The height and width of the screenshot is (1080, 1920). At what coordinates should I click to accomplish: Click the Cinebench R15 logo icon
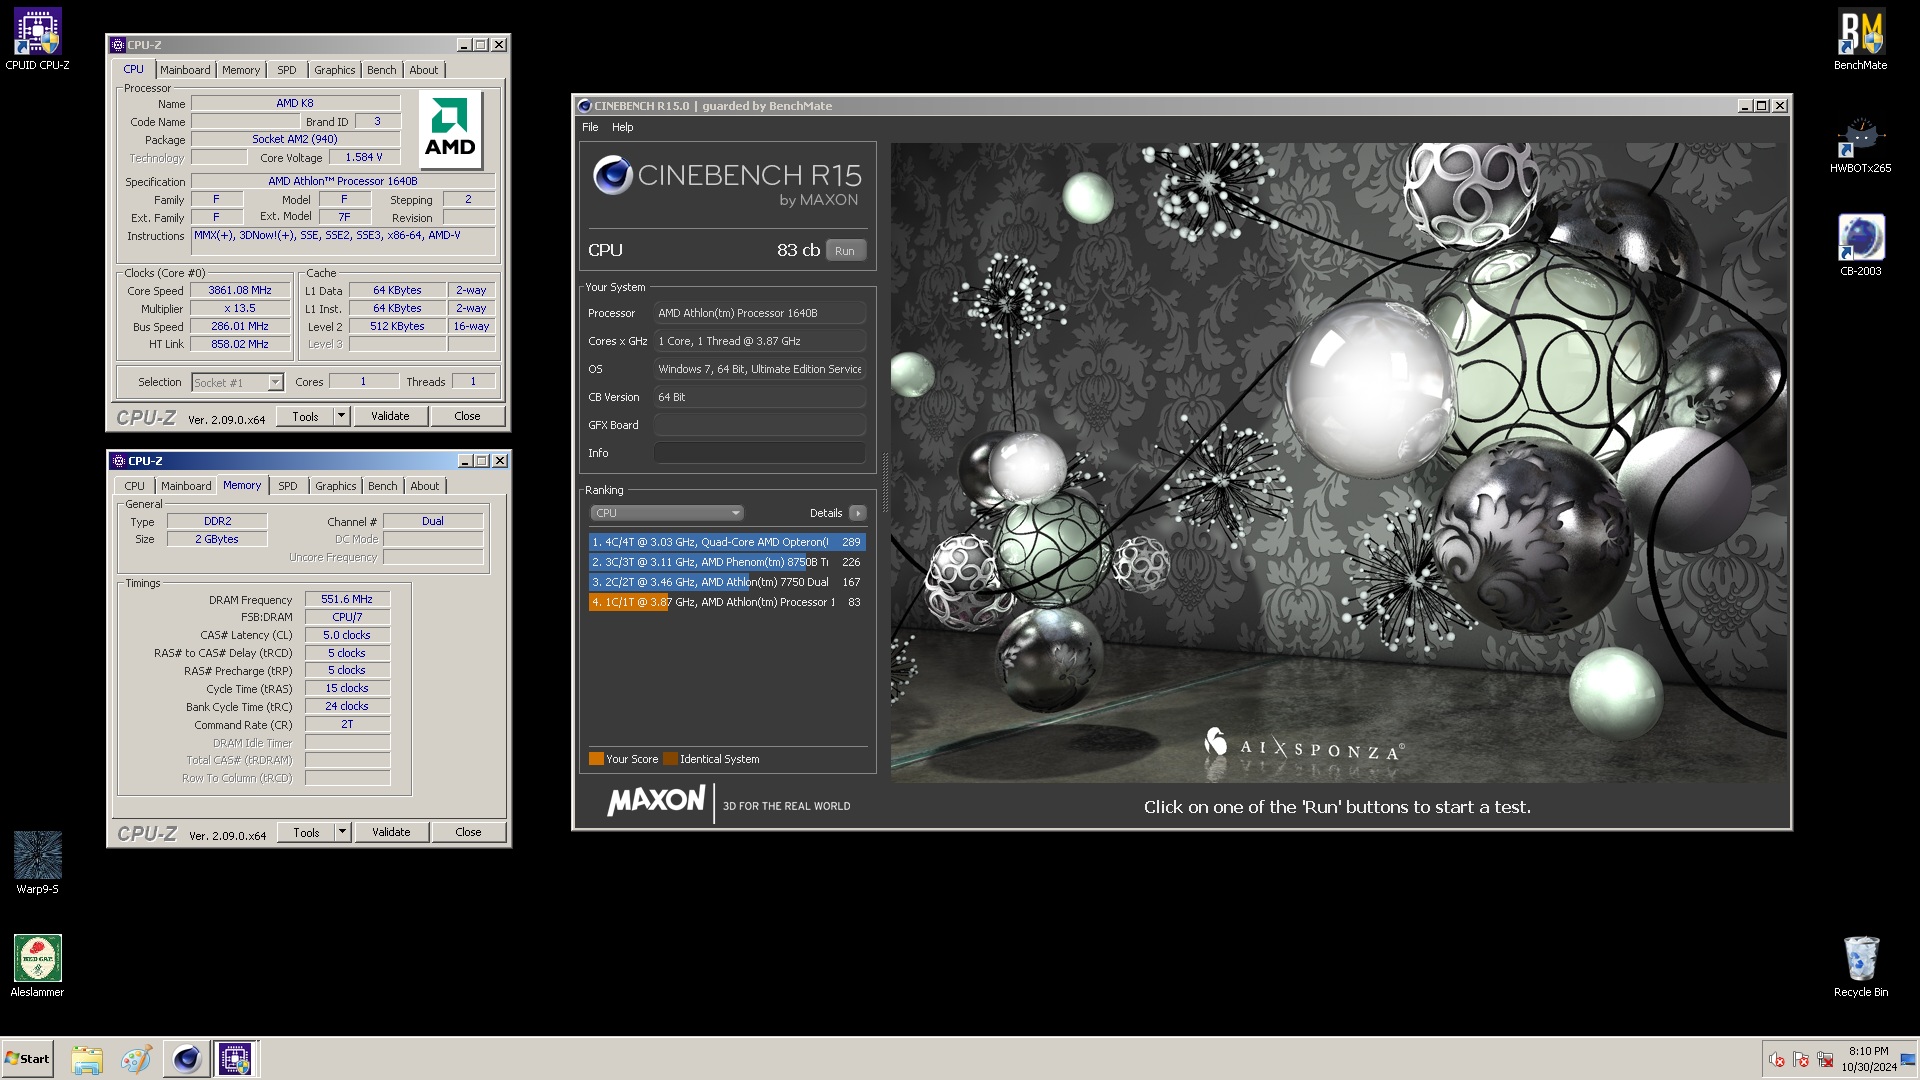pyautogui.click(x=612, y=175)
